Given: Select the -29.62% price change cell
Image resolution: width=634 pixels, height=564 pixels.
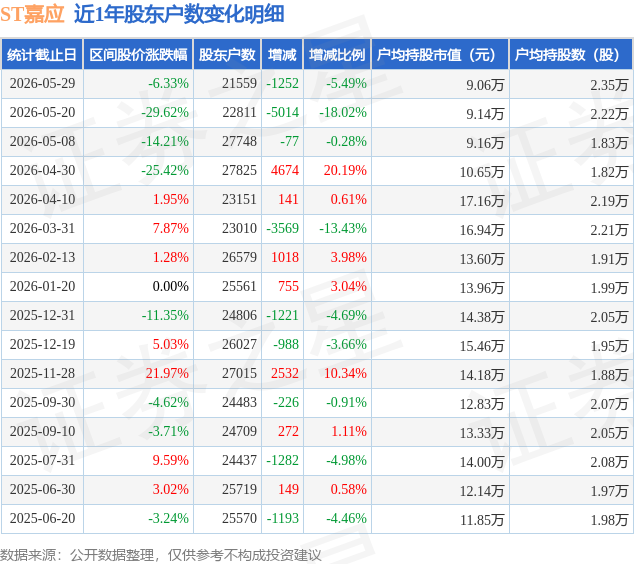Looking at the screenshot, I should point(165,112).
